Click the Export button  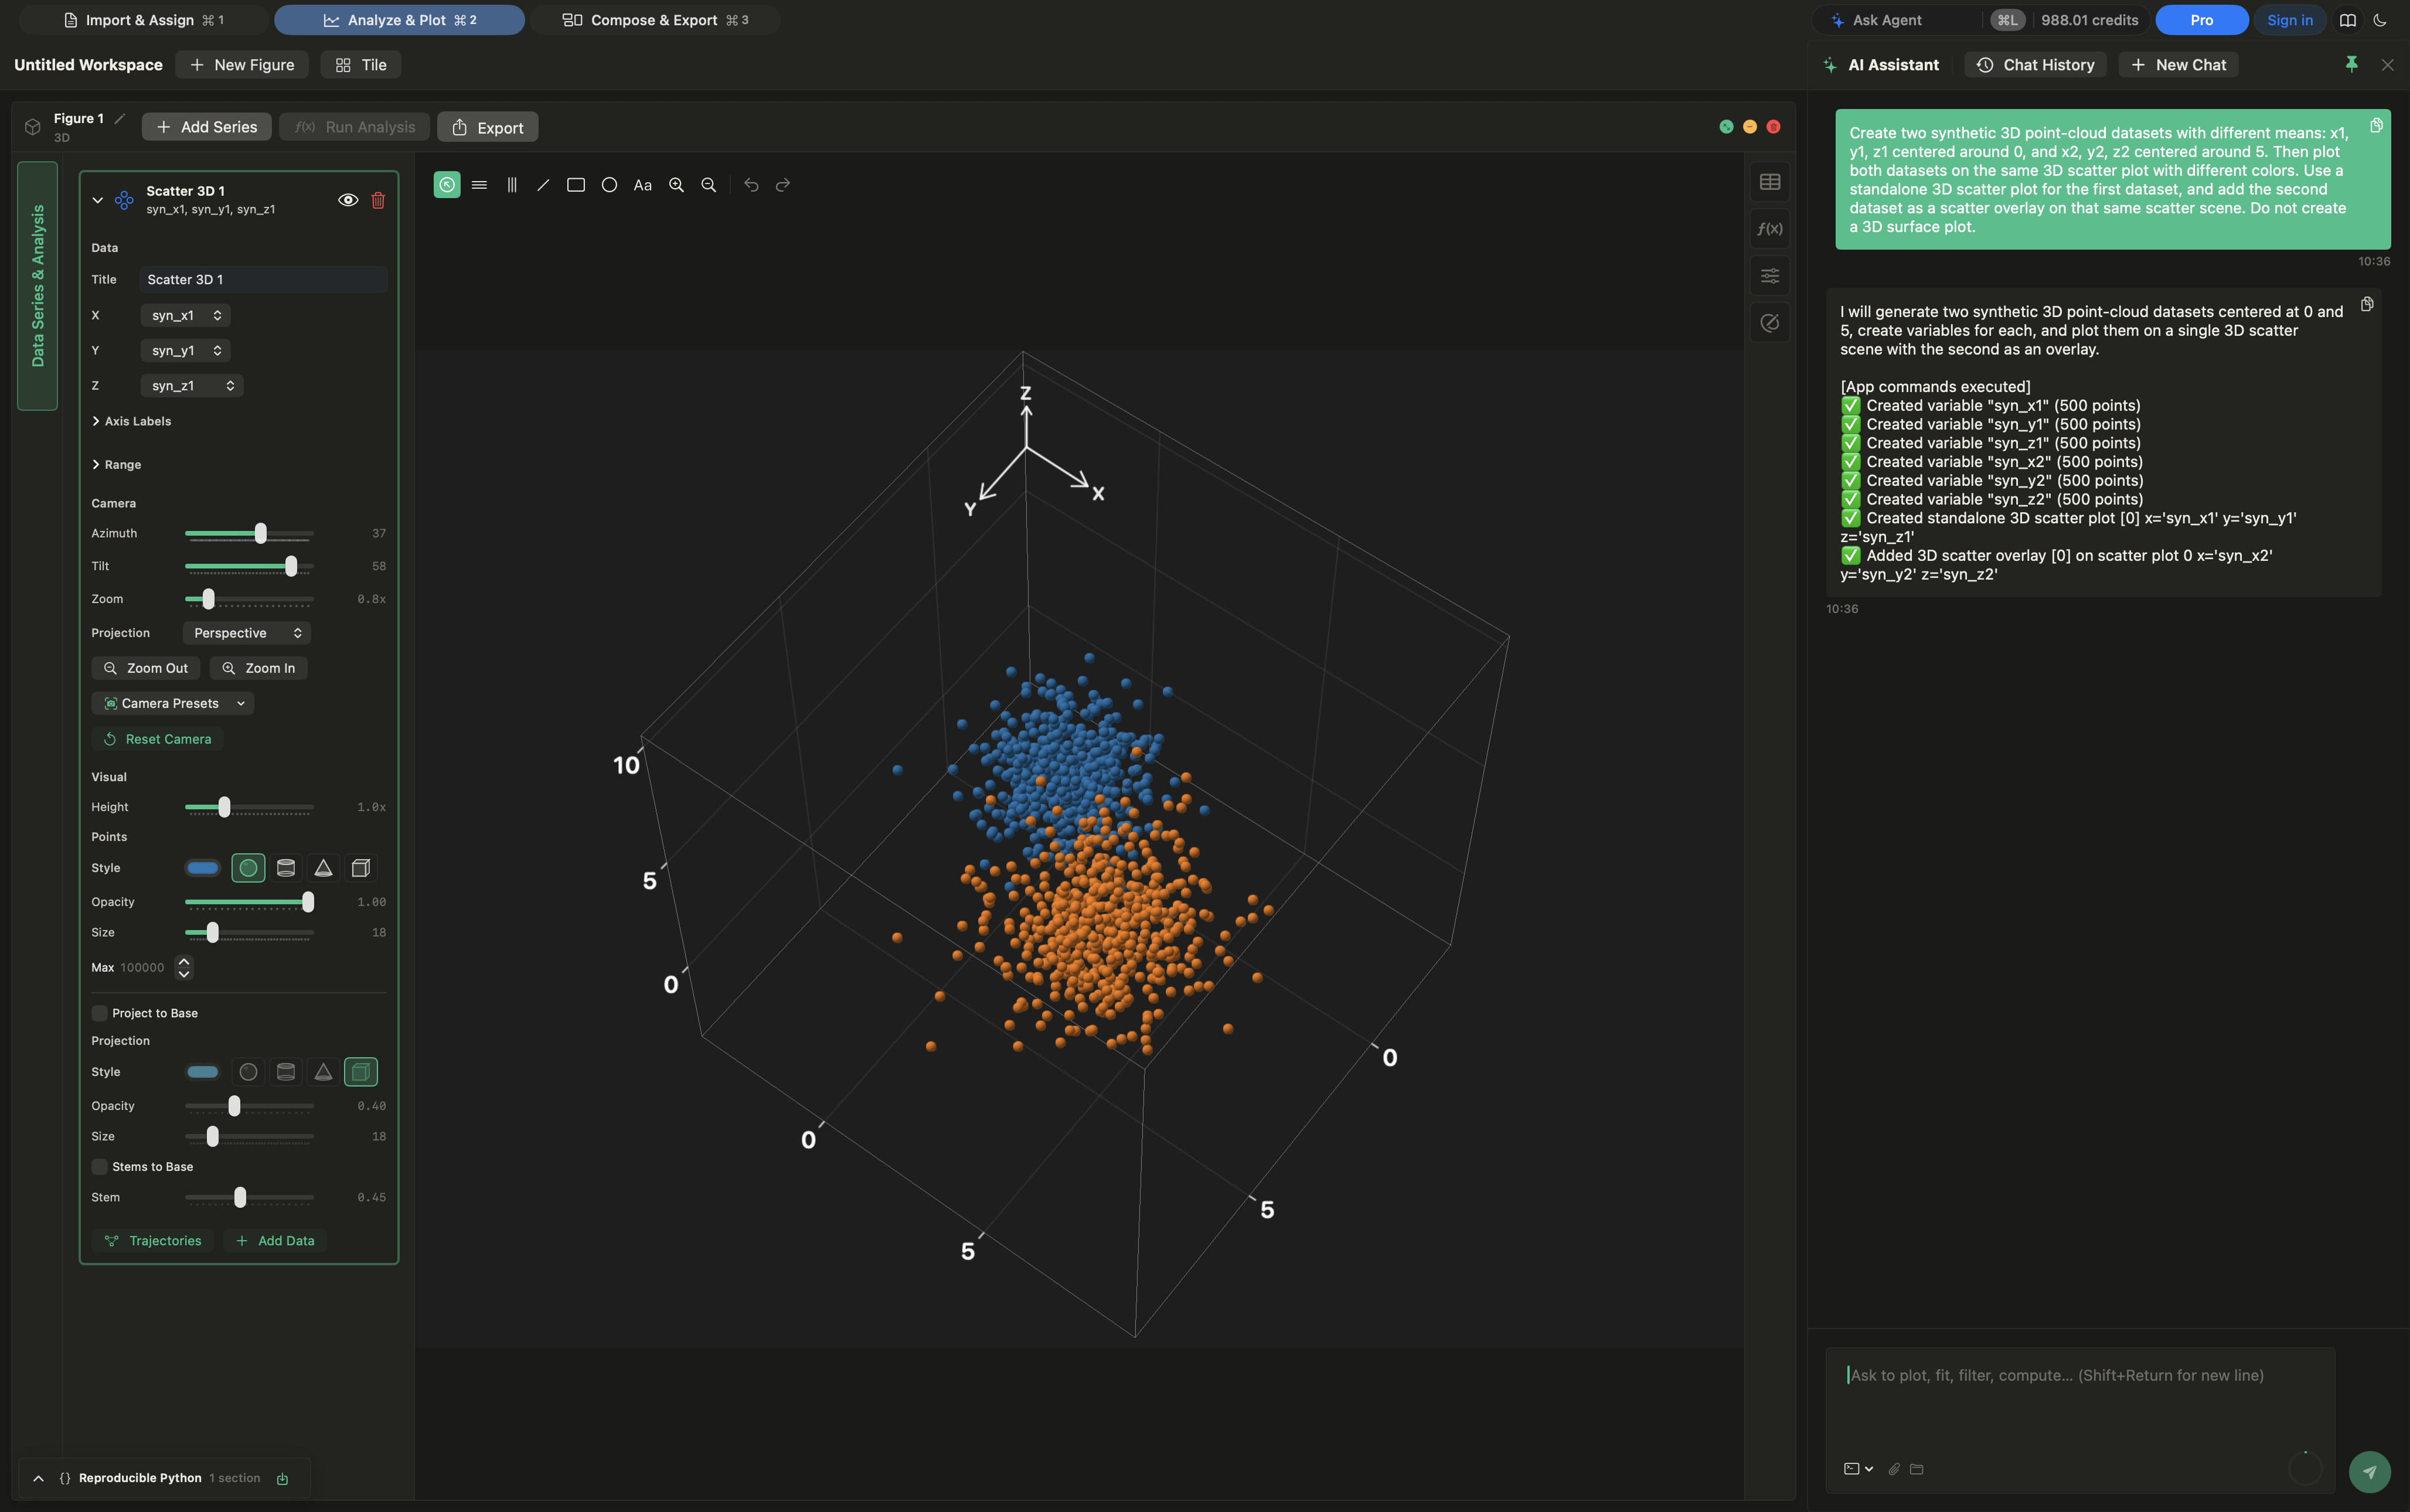click(x=488, y=127)
